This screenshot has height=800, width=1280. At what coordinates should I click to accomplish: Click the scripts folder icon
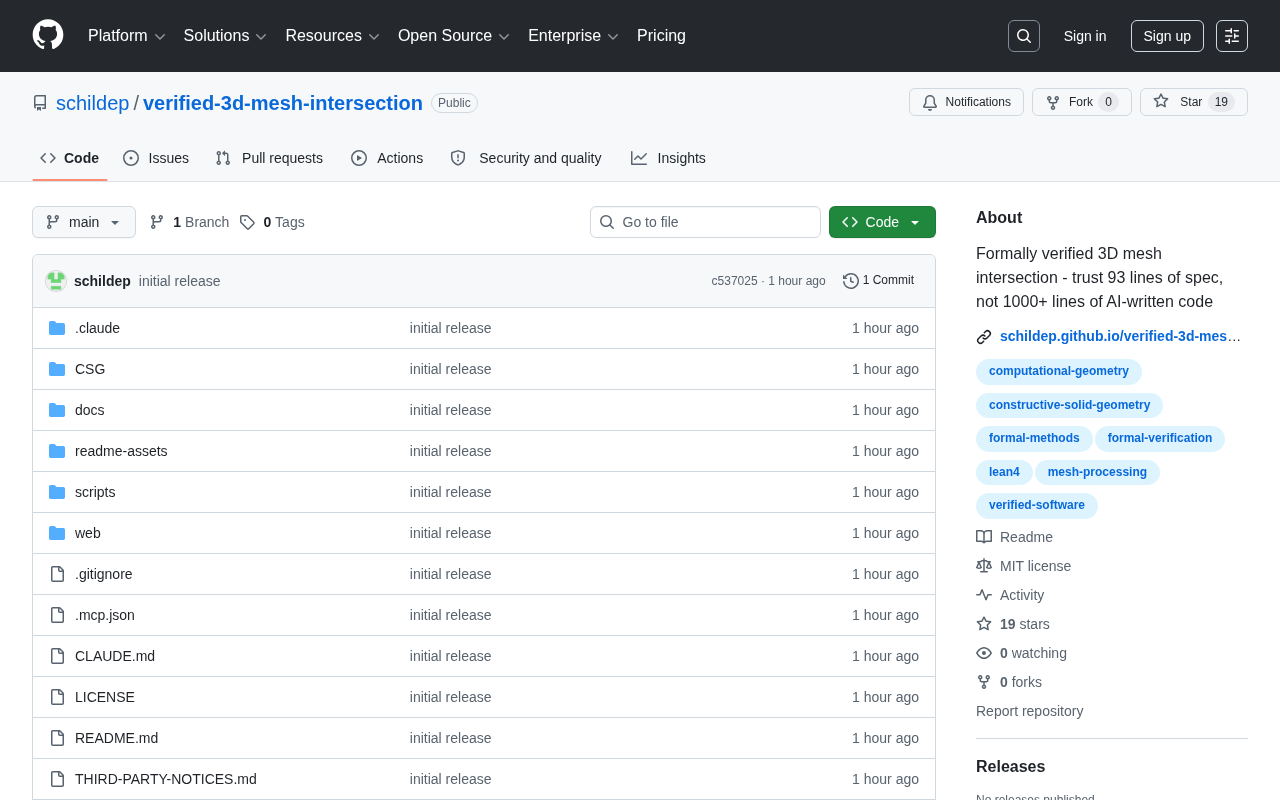[57, 492]
